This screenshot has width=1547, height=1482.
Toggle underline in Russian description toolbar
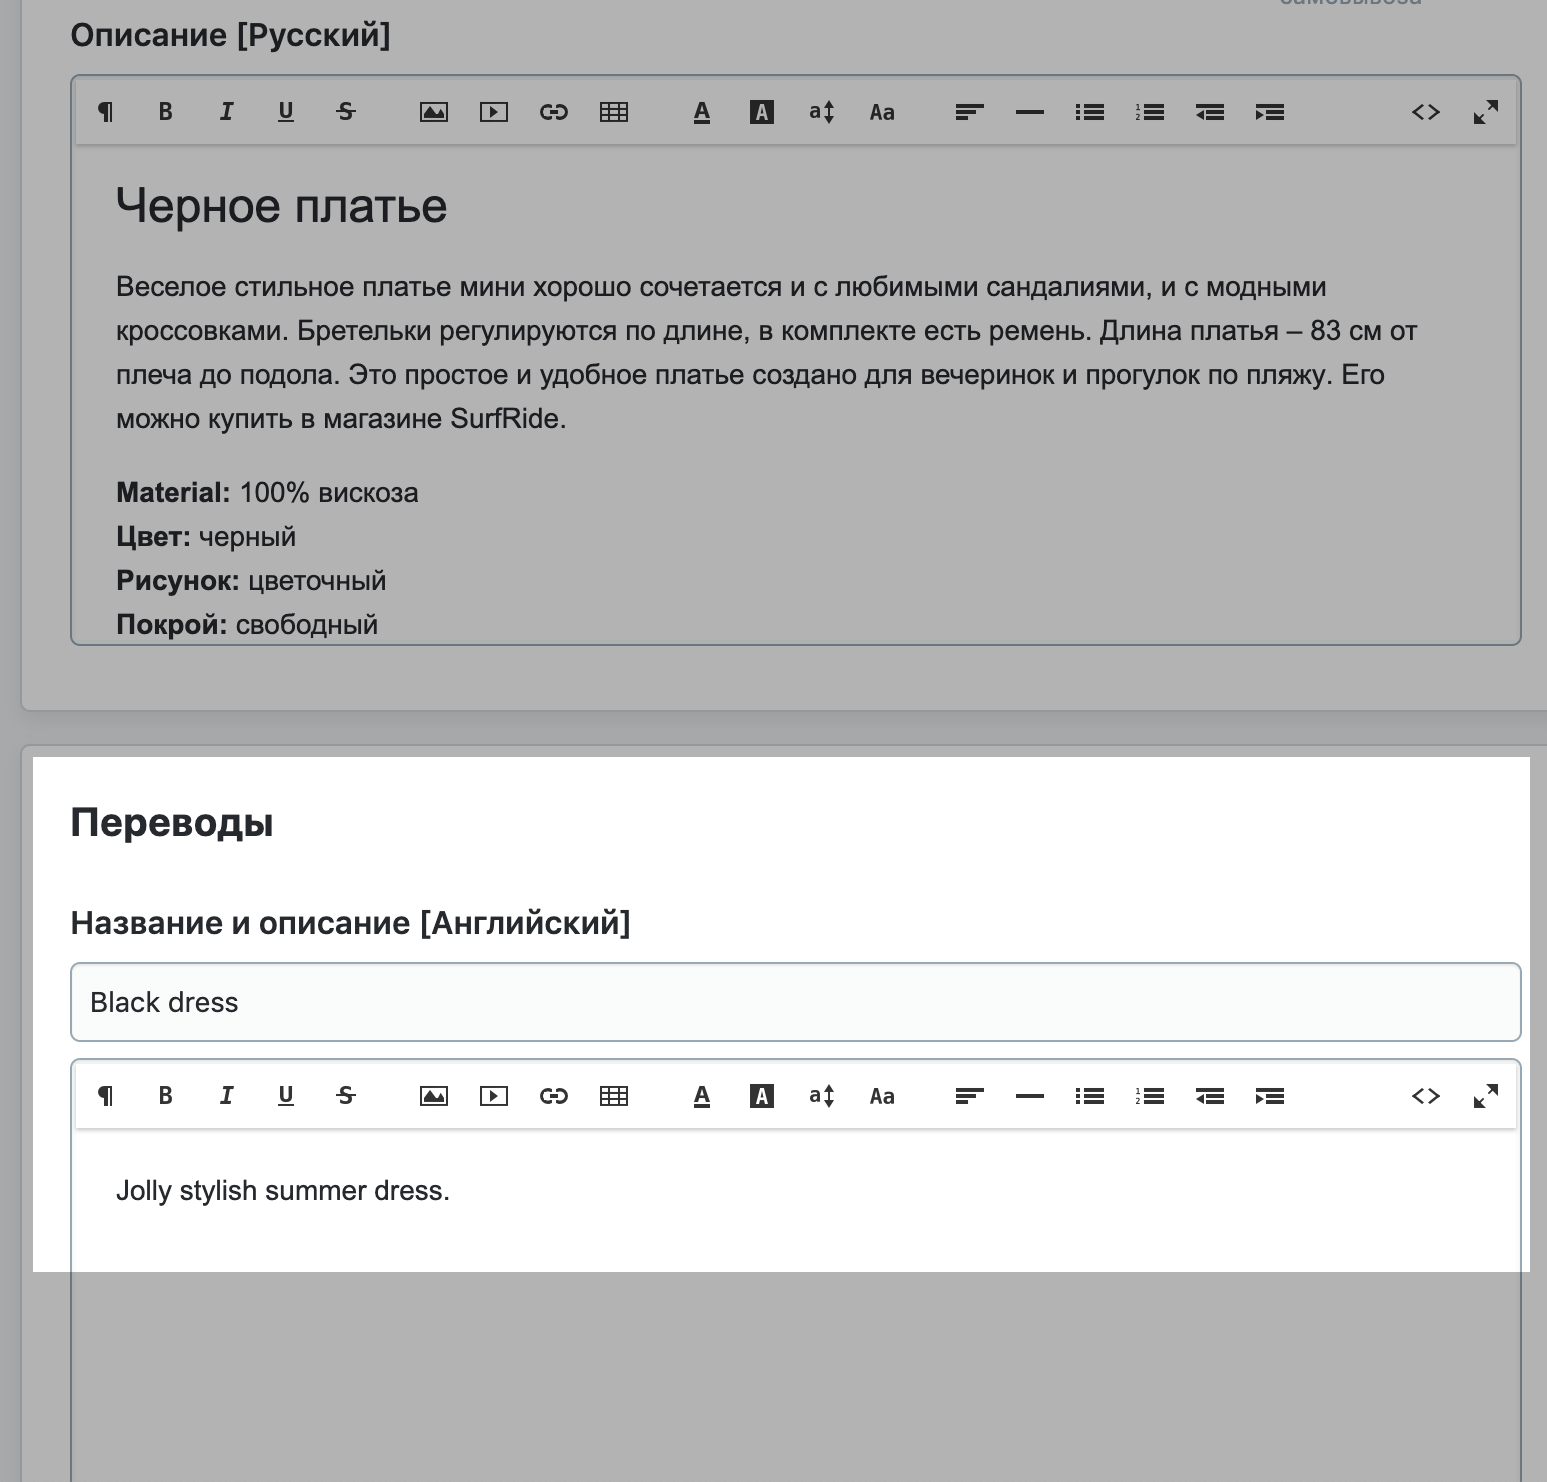point(286,112)
